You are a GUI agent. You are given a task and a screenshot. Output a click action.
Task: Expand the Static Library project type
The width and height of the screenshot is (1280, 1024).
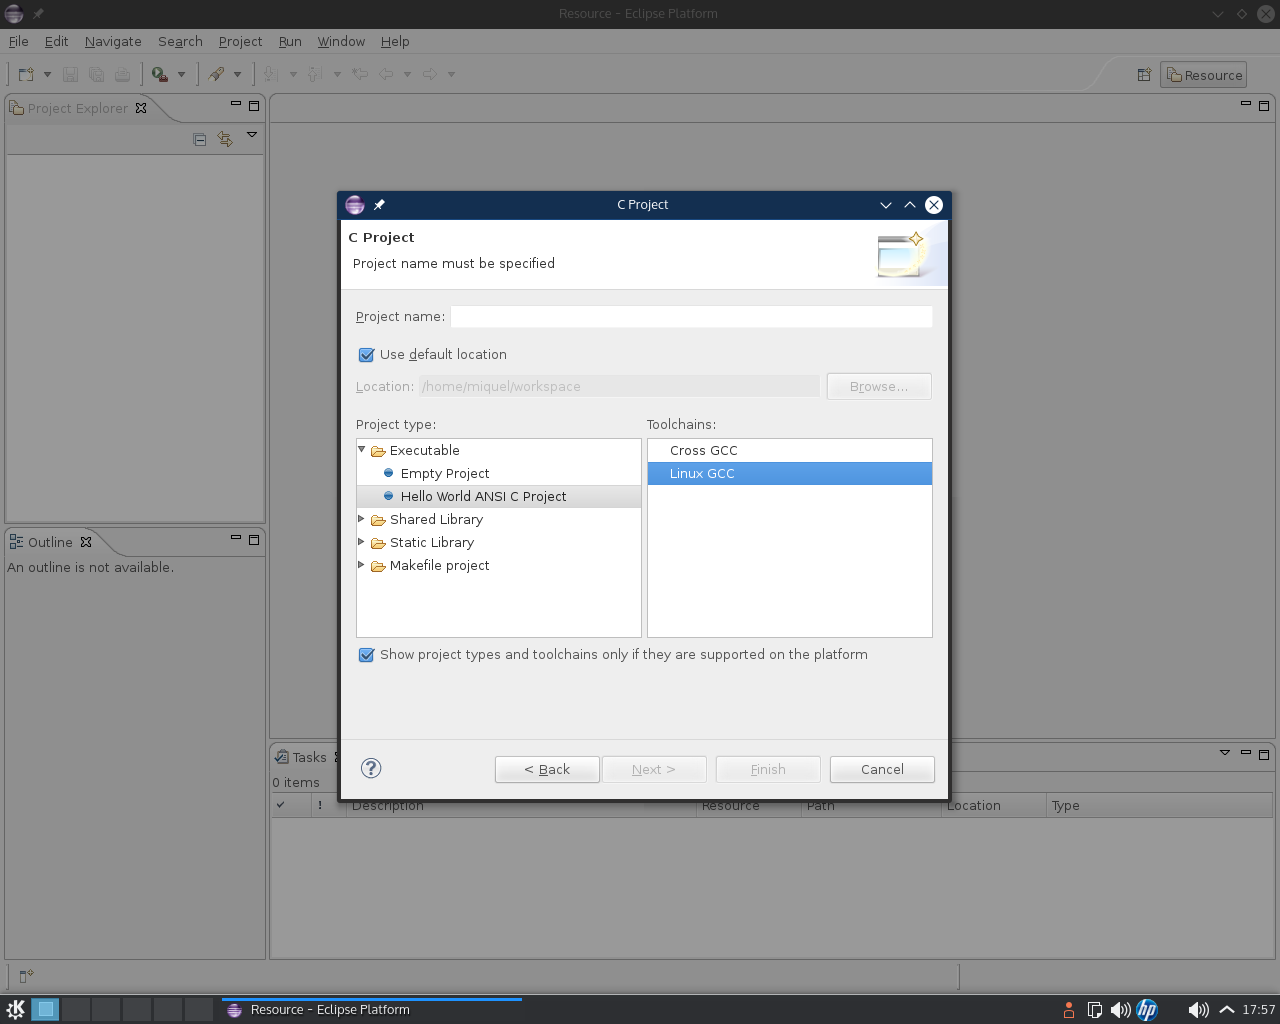point(362,542)
